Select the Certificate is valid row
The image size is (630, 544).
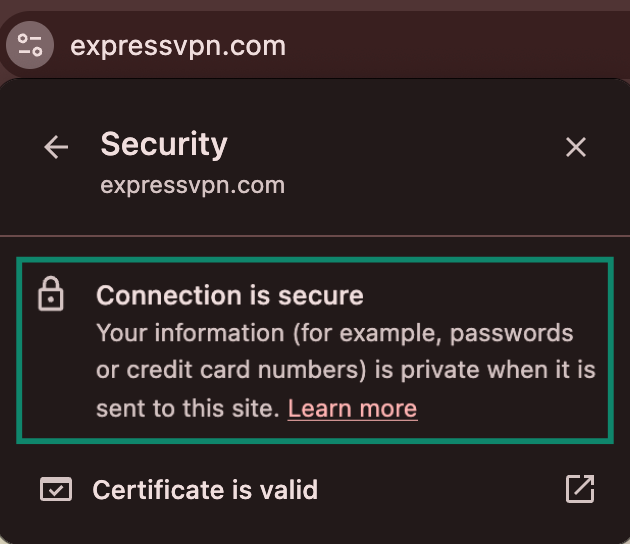(x=300, y=490)
